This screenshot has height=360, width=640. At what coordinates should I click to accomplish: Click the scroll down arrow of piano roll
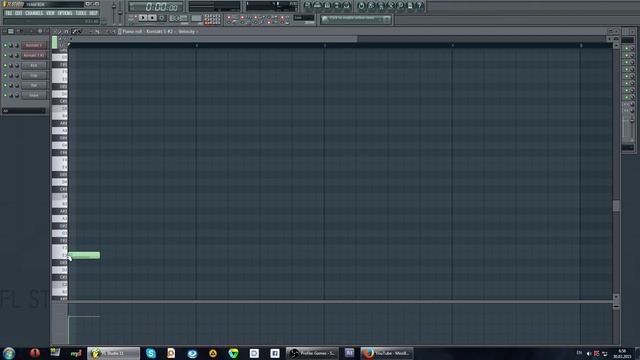(616, 297)
